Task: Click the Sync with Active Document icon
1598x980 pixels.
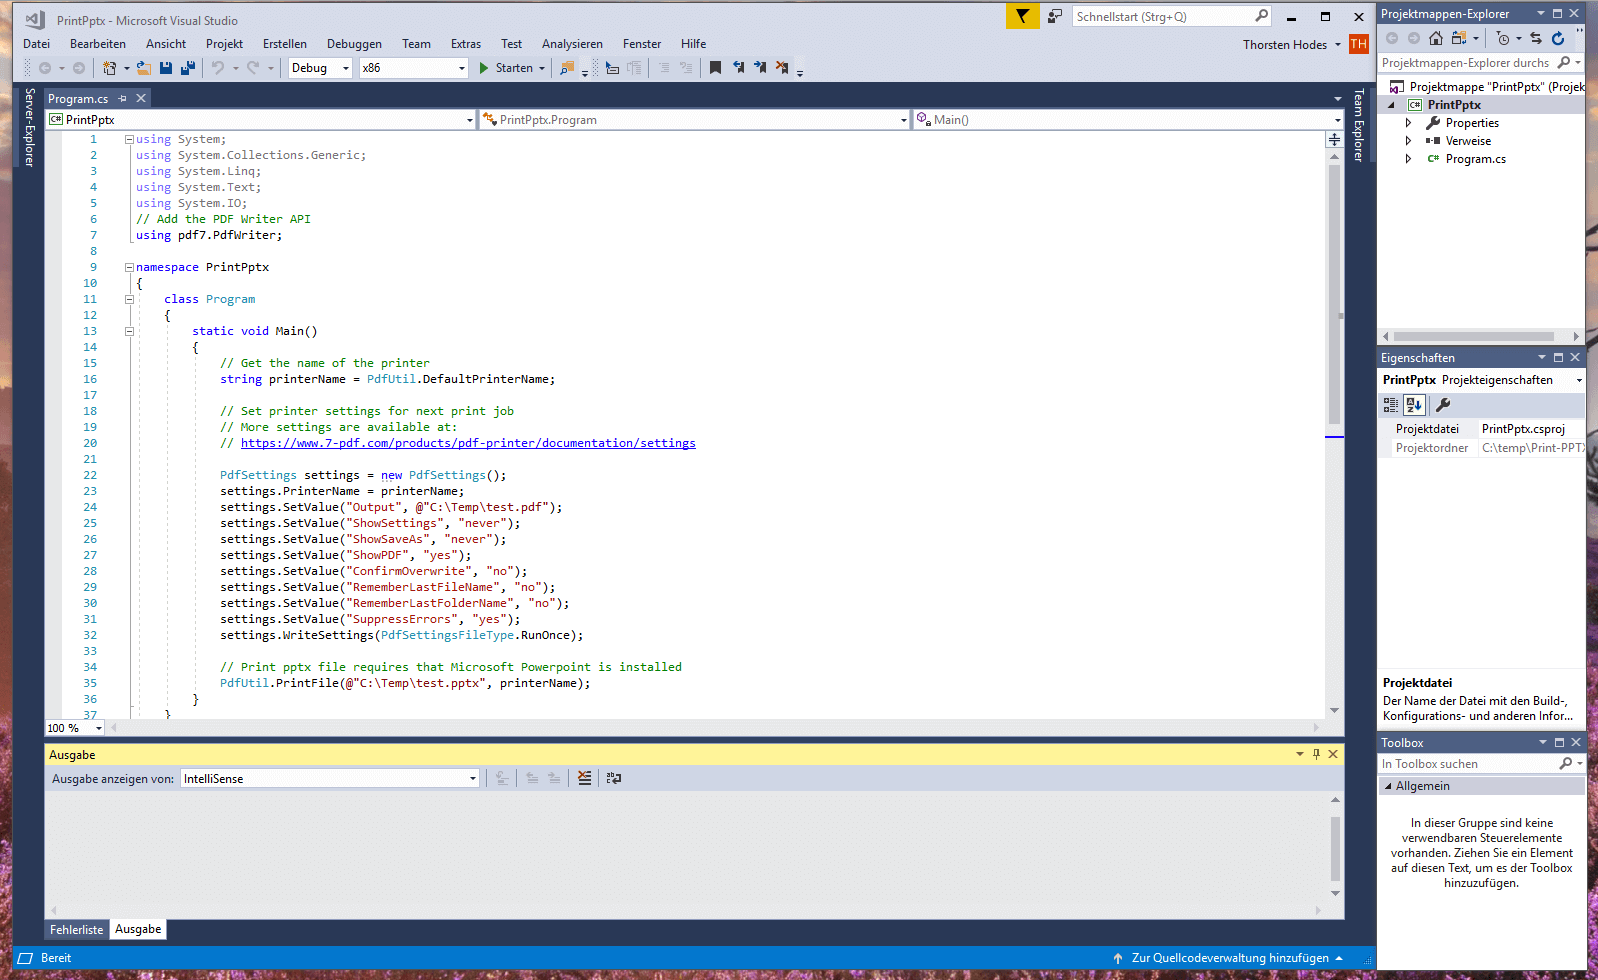Action: click(x=1536, y=38)
